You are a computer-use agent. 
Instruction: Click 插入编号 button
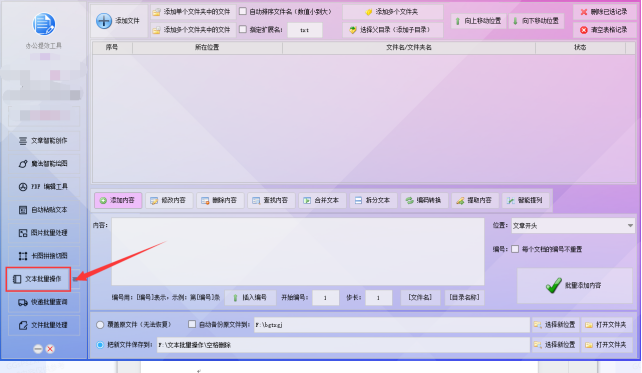click(250, 298)
